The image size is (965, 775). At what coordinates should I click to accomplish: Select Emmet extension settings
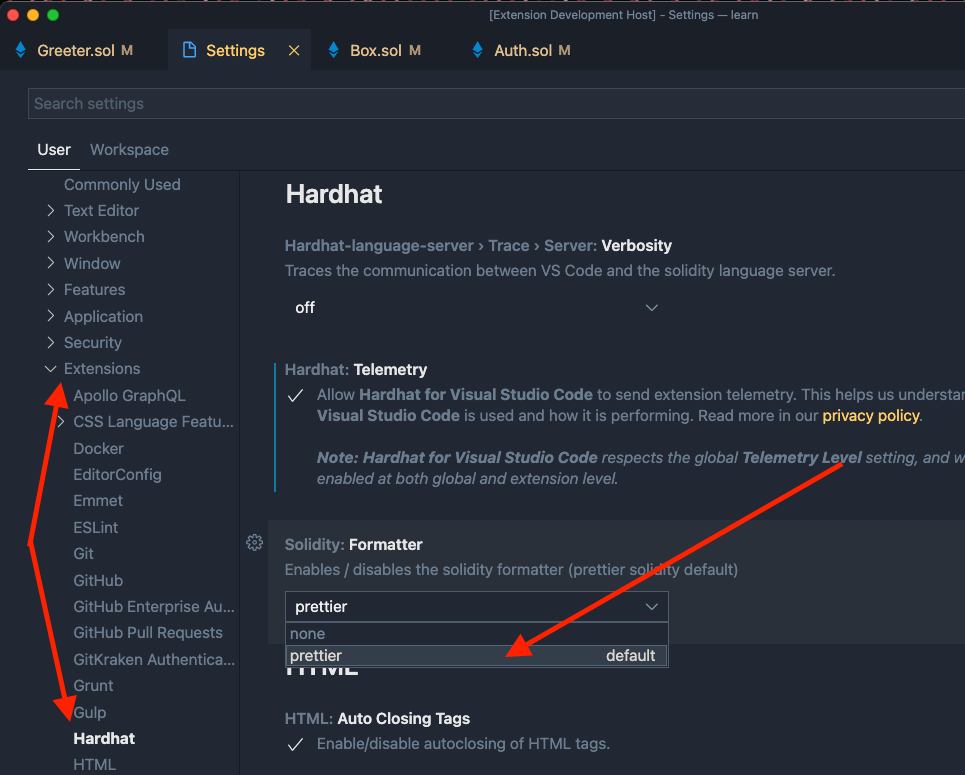pos(98,500)
